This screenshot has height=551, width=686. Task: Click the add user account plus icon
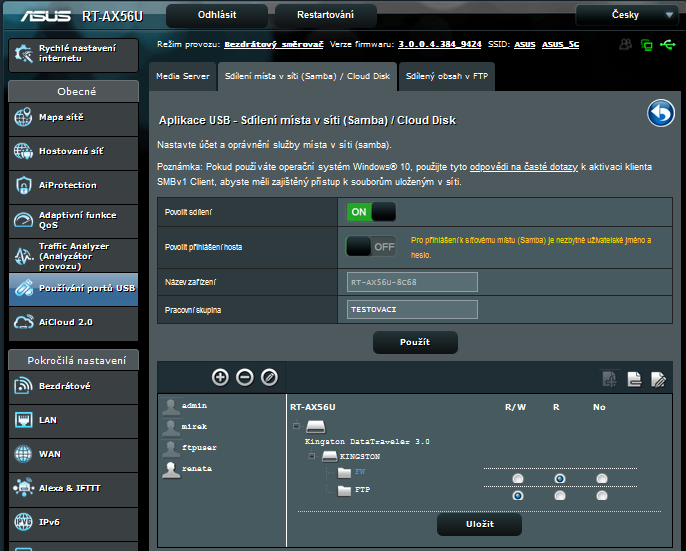click(220, 377)
